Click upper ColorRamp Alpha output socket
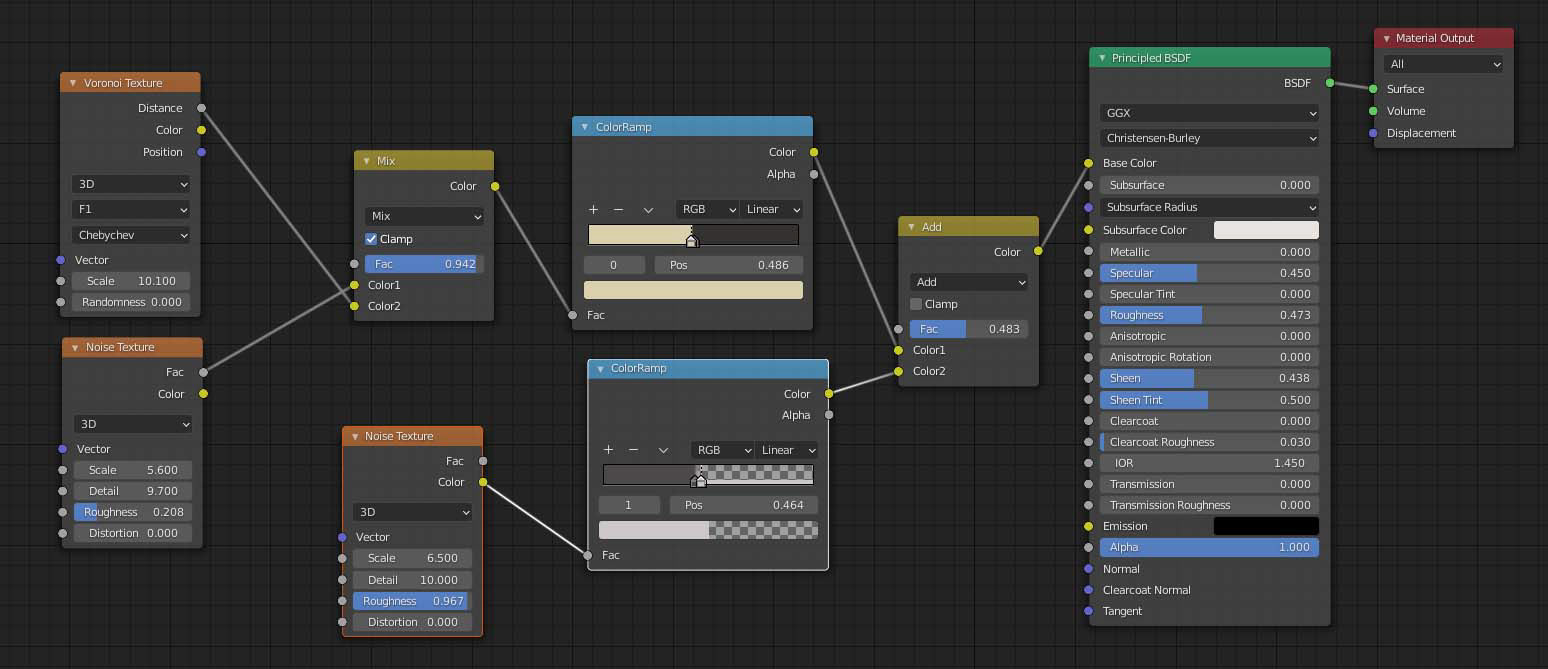The width and height of the screenshot is (1548, 669). (x=814, y=174)
